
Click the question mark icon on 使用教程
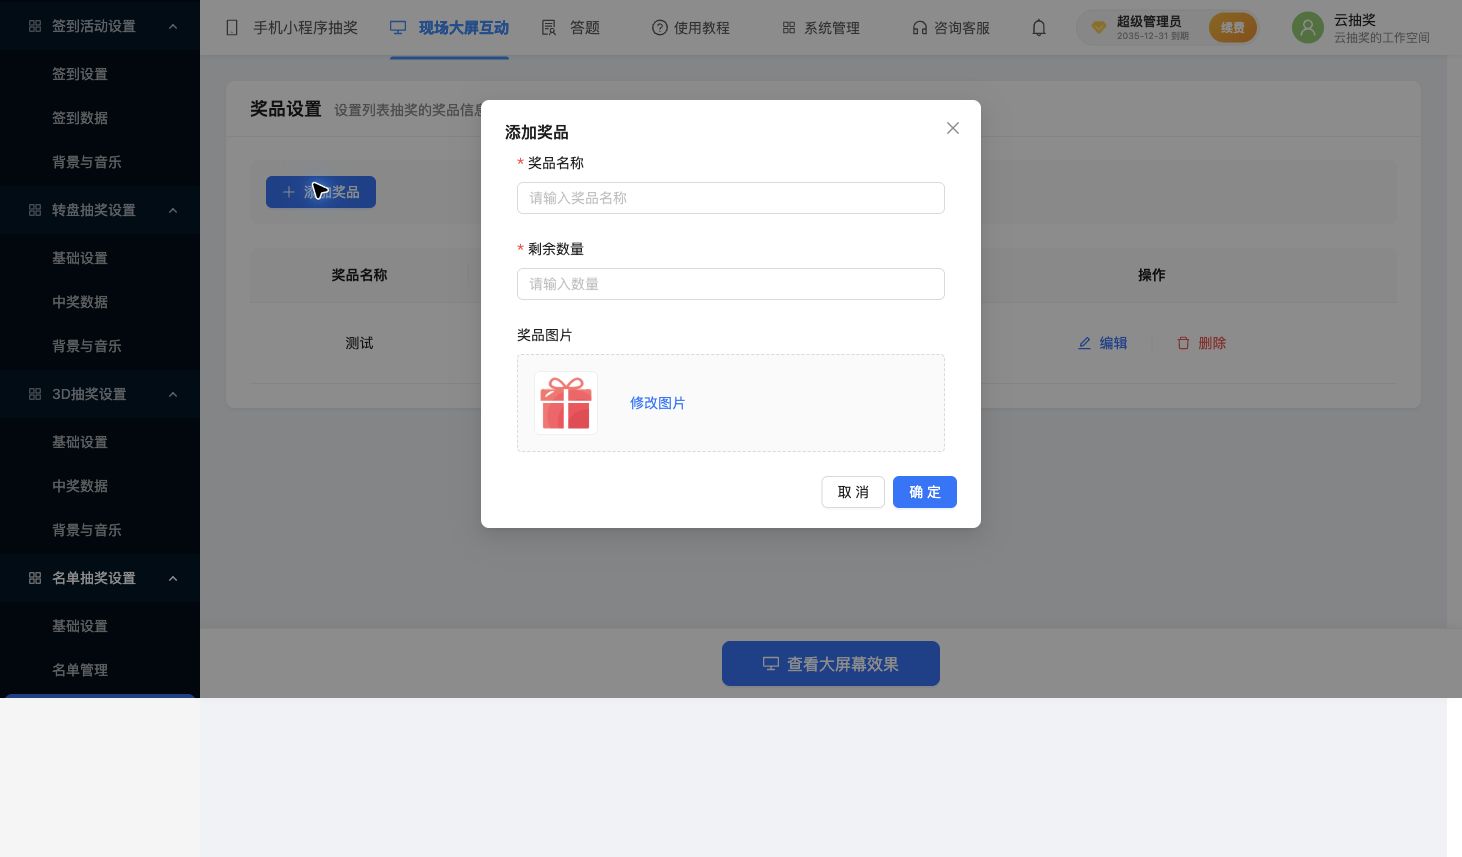point(659,28)
